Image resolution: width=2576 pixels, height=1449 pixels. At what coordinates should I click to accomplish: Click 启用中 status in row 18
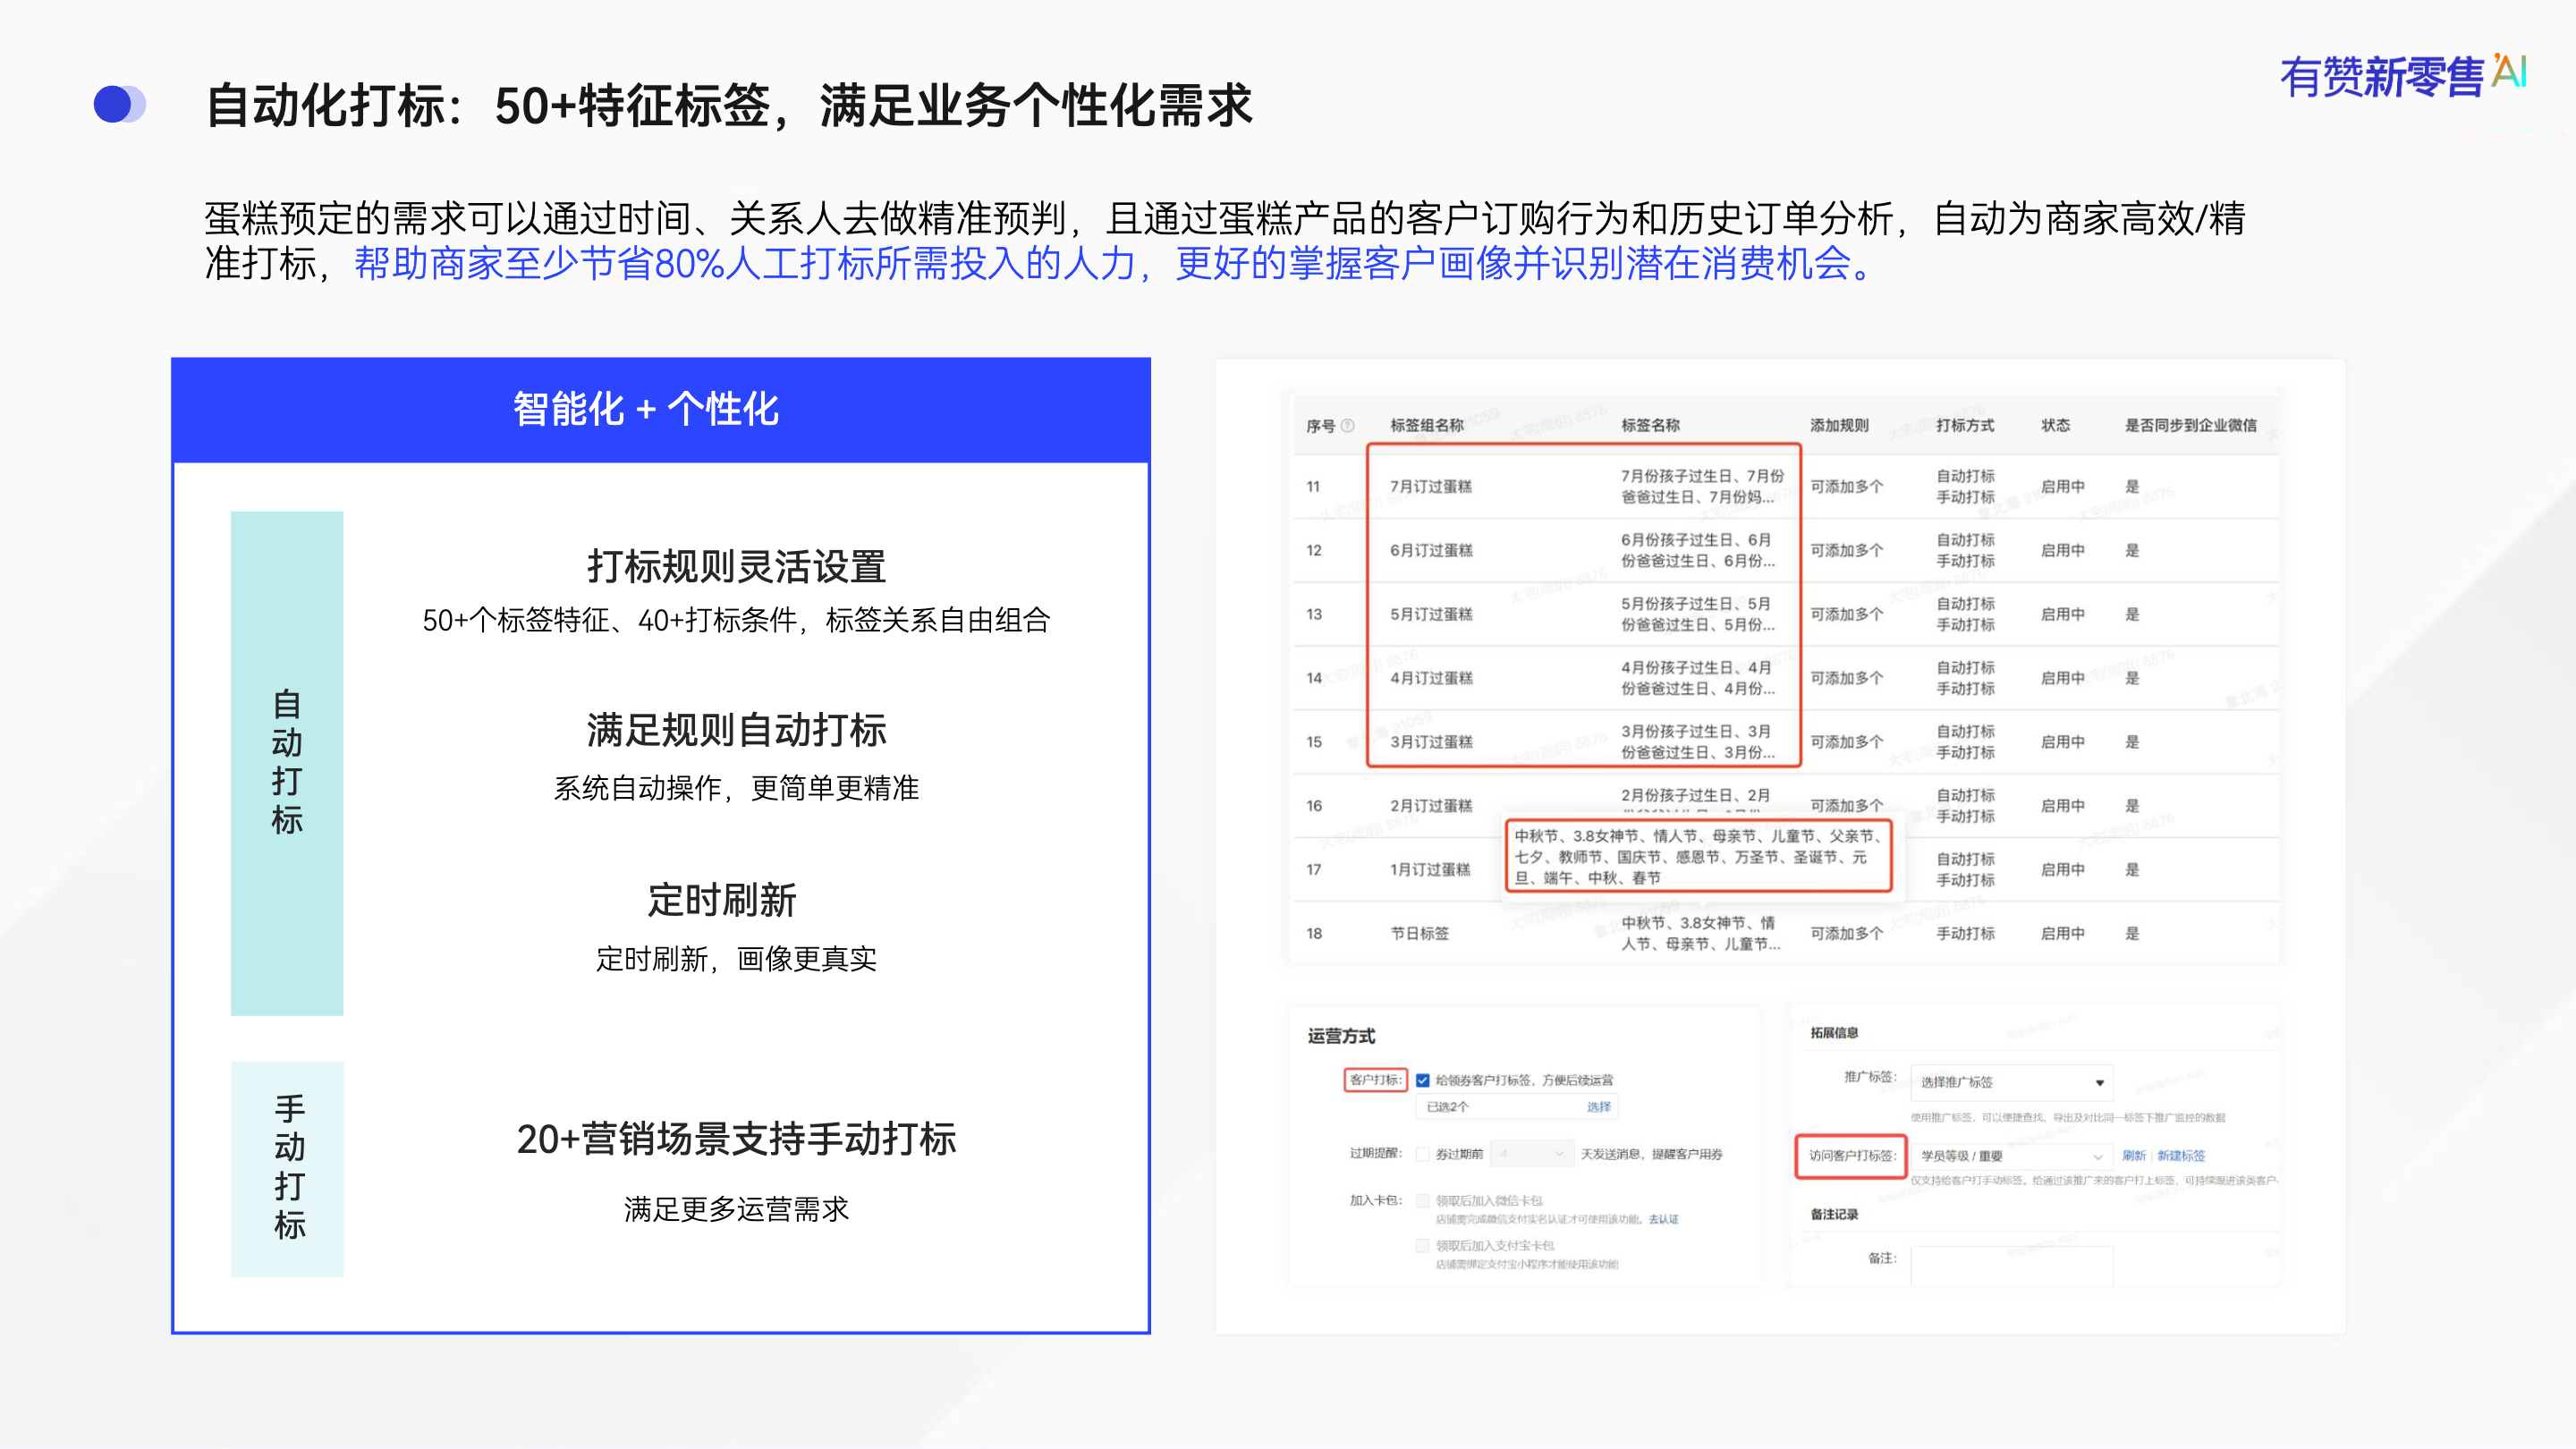click(2062, 934)
